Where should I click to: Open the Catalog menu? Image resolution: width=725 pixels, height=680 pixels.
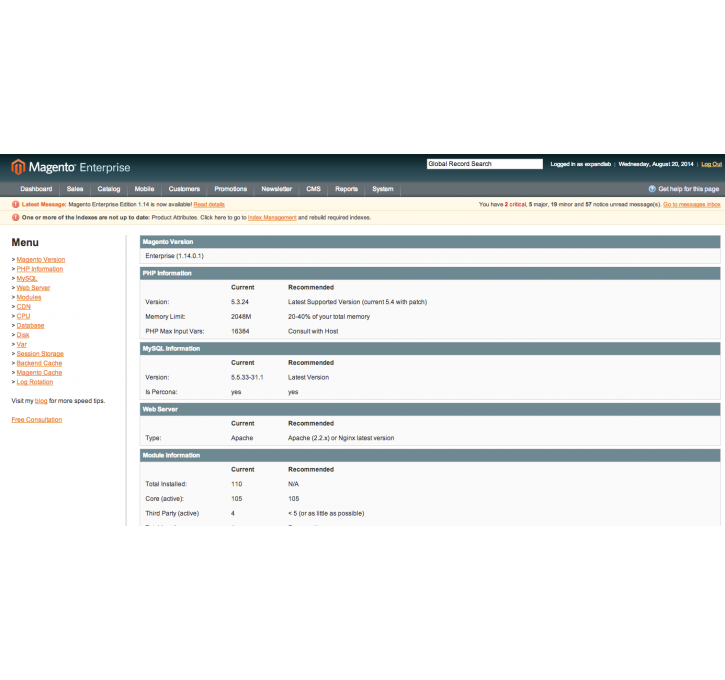tap(109, 189)
